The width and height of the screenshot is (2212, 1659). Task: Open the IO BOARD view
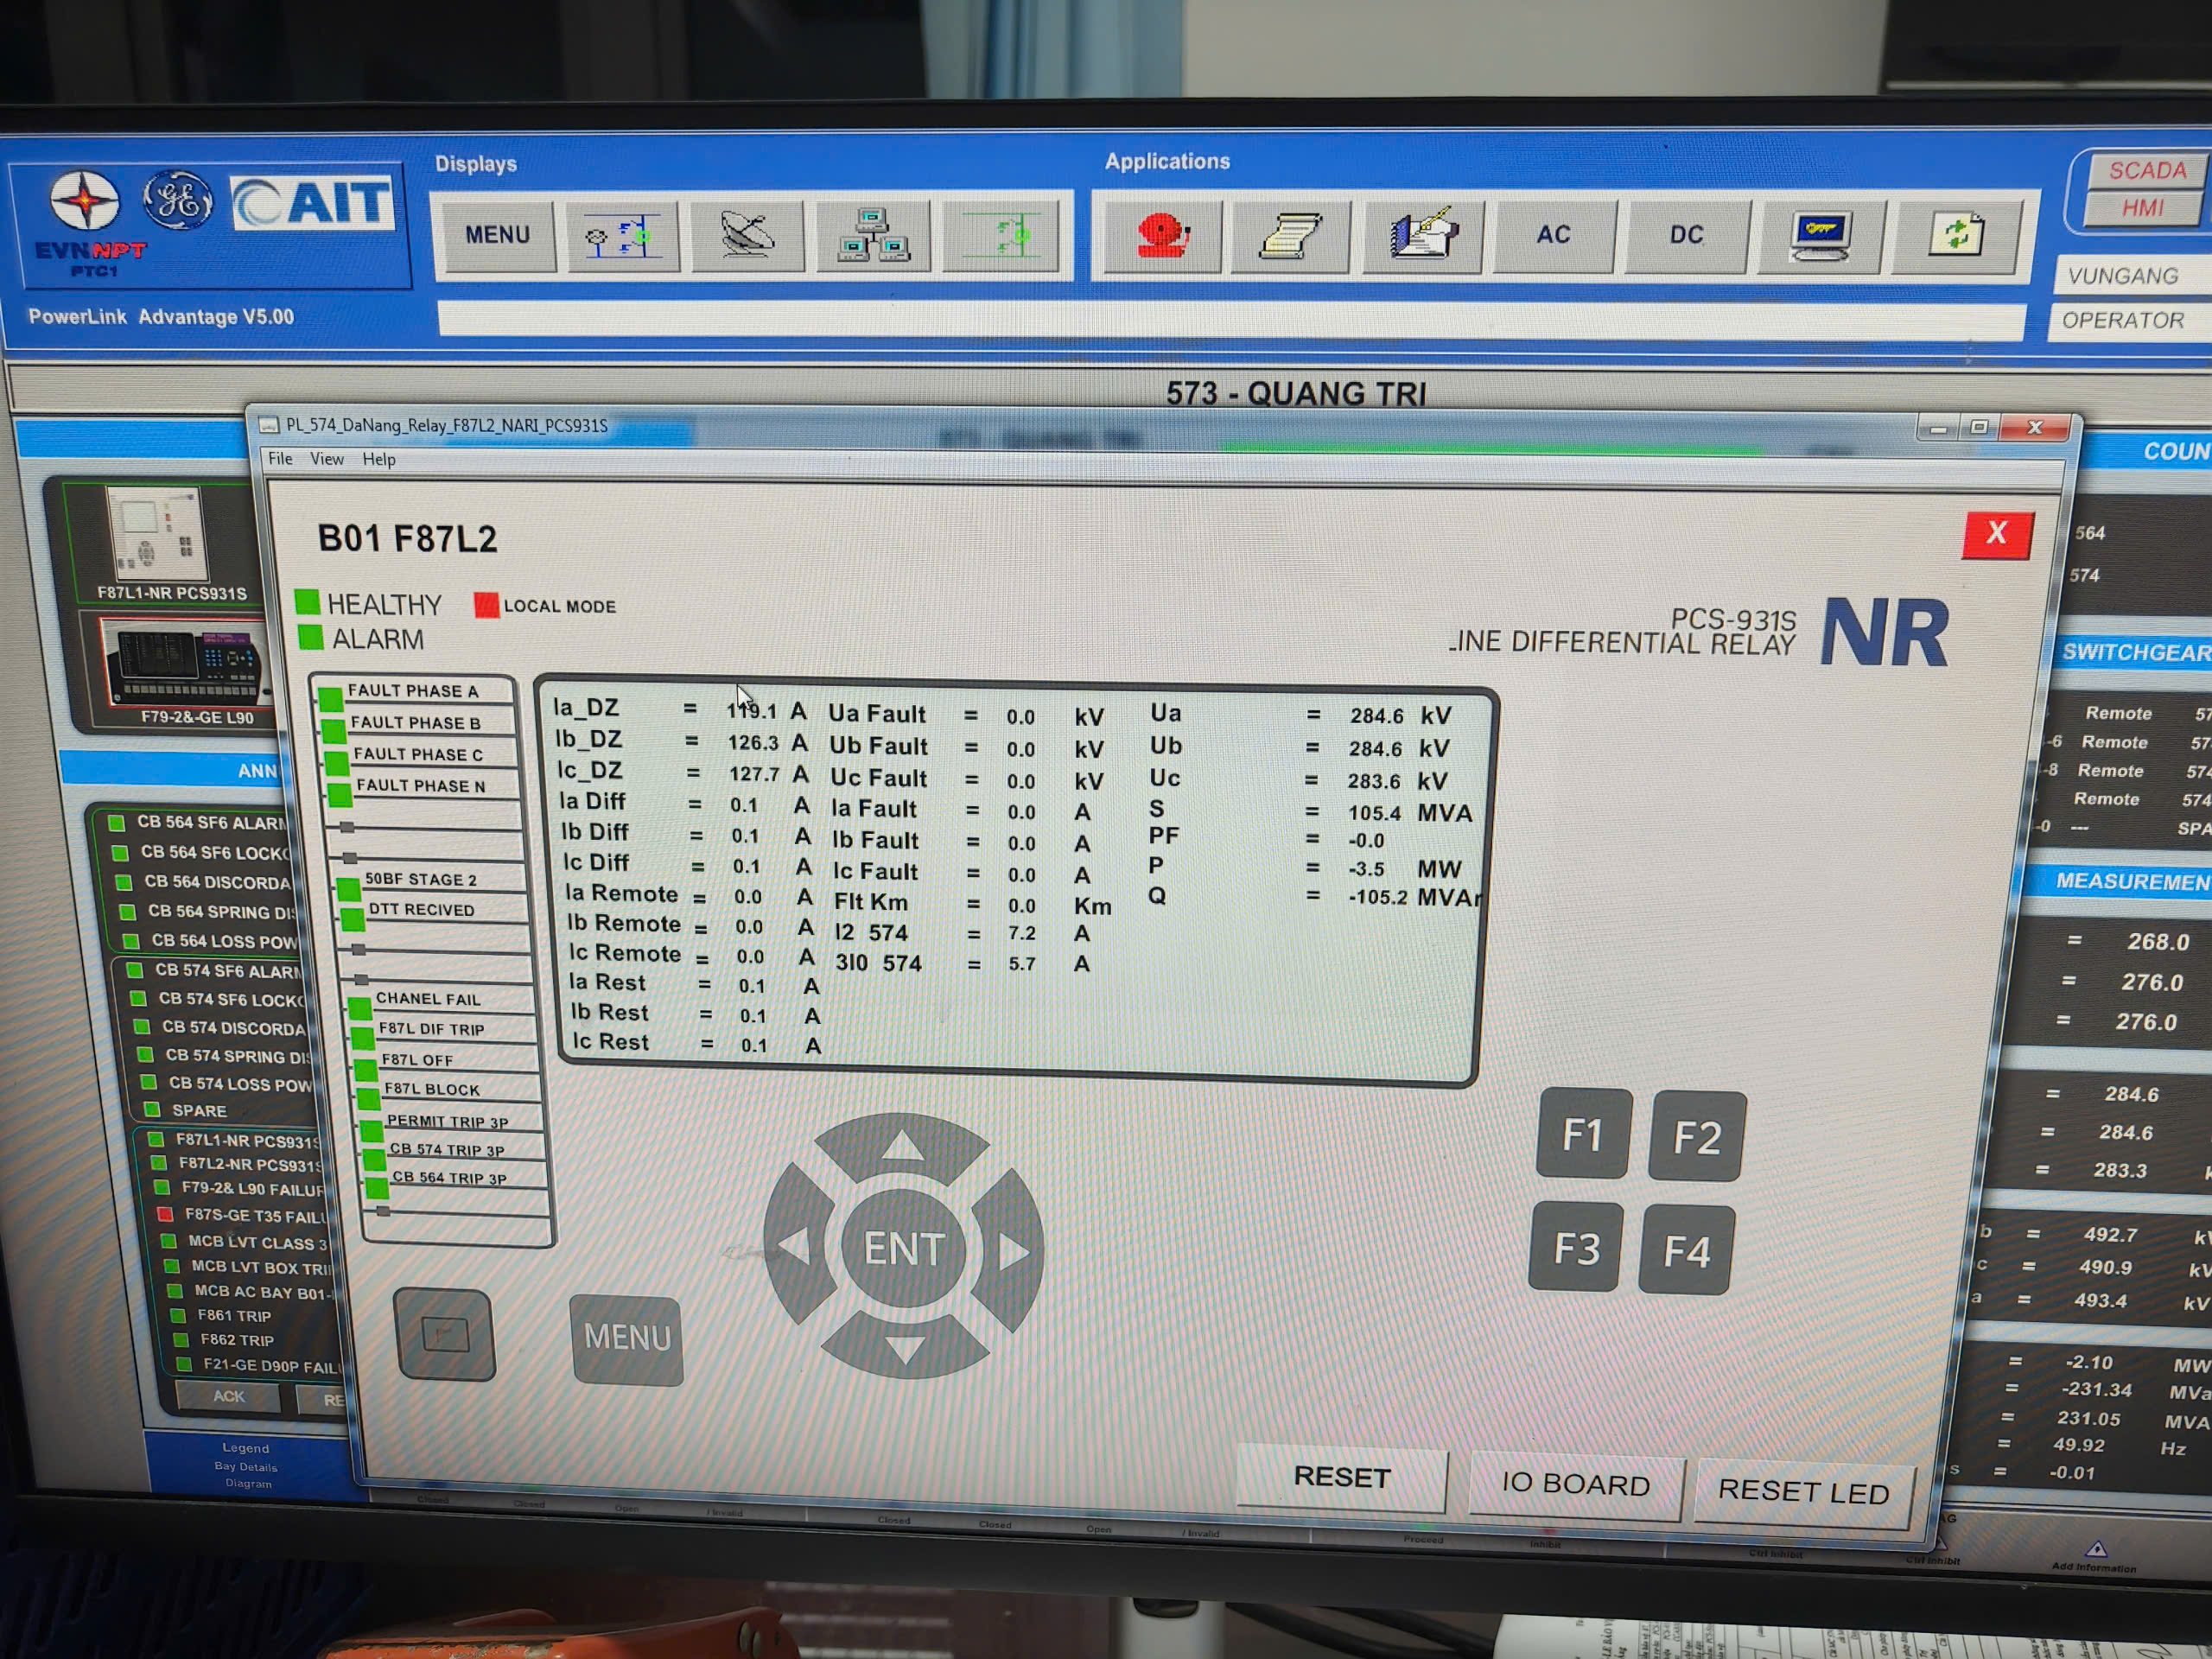1575,1485
